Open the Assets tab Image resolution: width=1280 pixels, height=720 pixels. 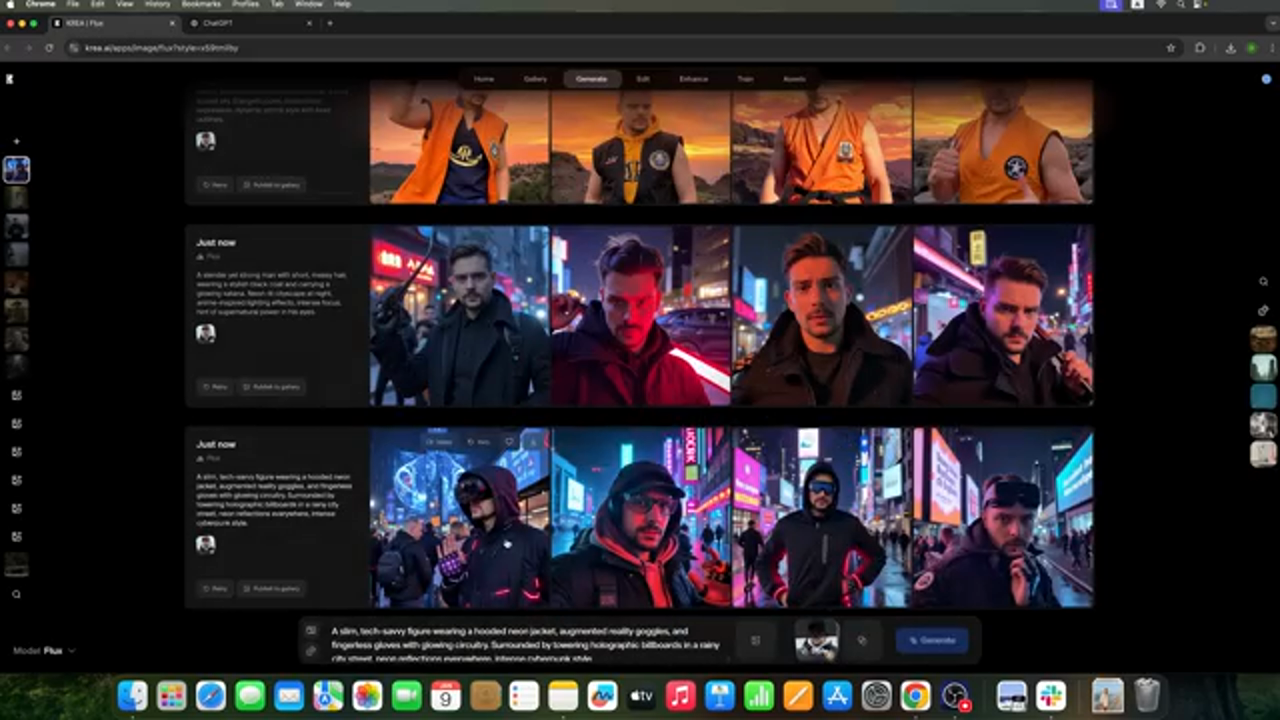pos(794,79)
